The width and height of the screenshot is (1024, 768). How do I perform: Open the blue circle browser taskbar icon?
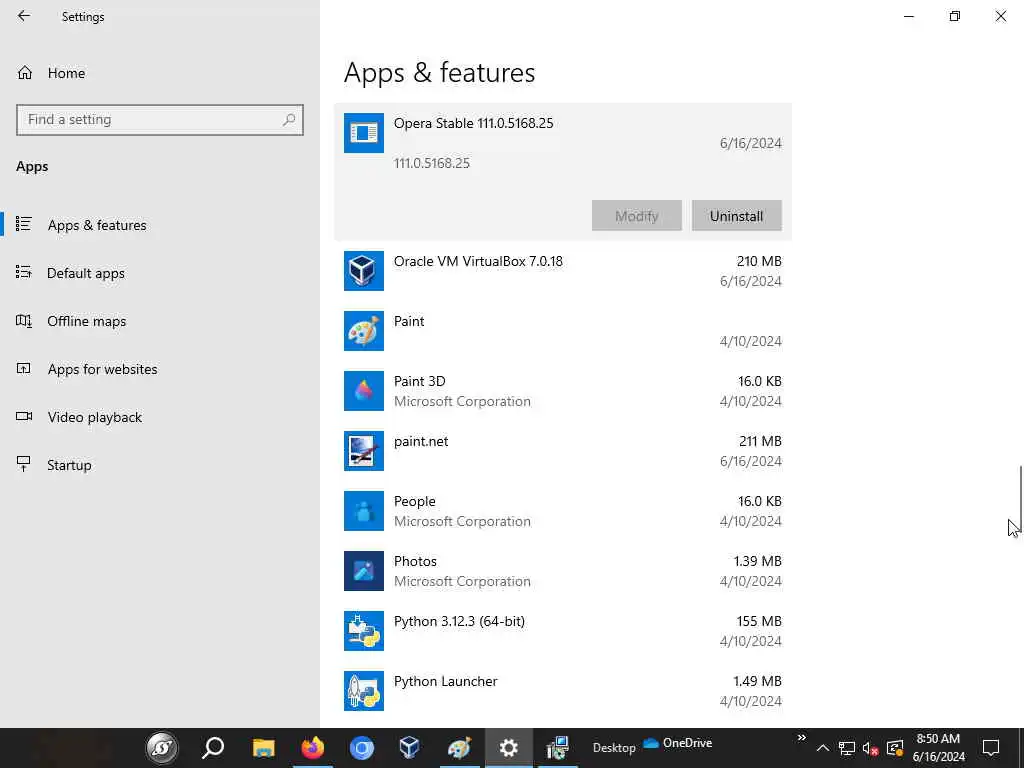click(x=361, y=748)
